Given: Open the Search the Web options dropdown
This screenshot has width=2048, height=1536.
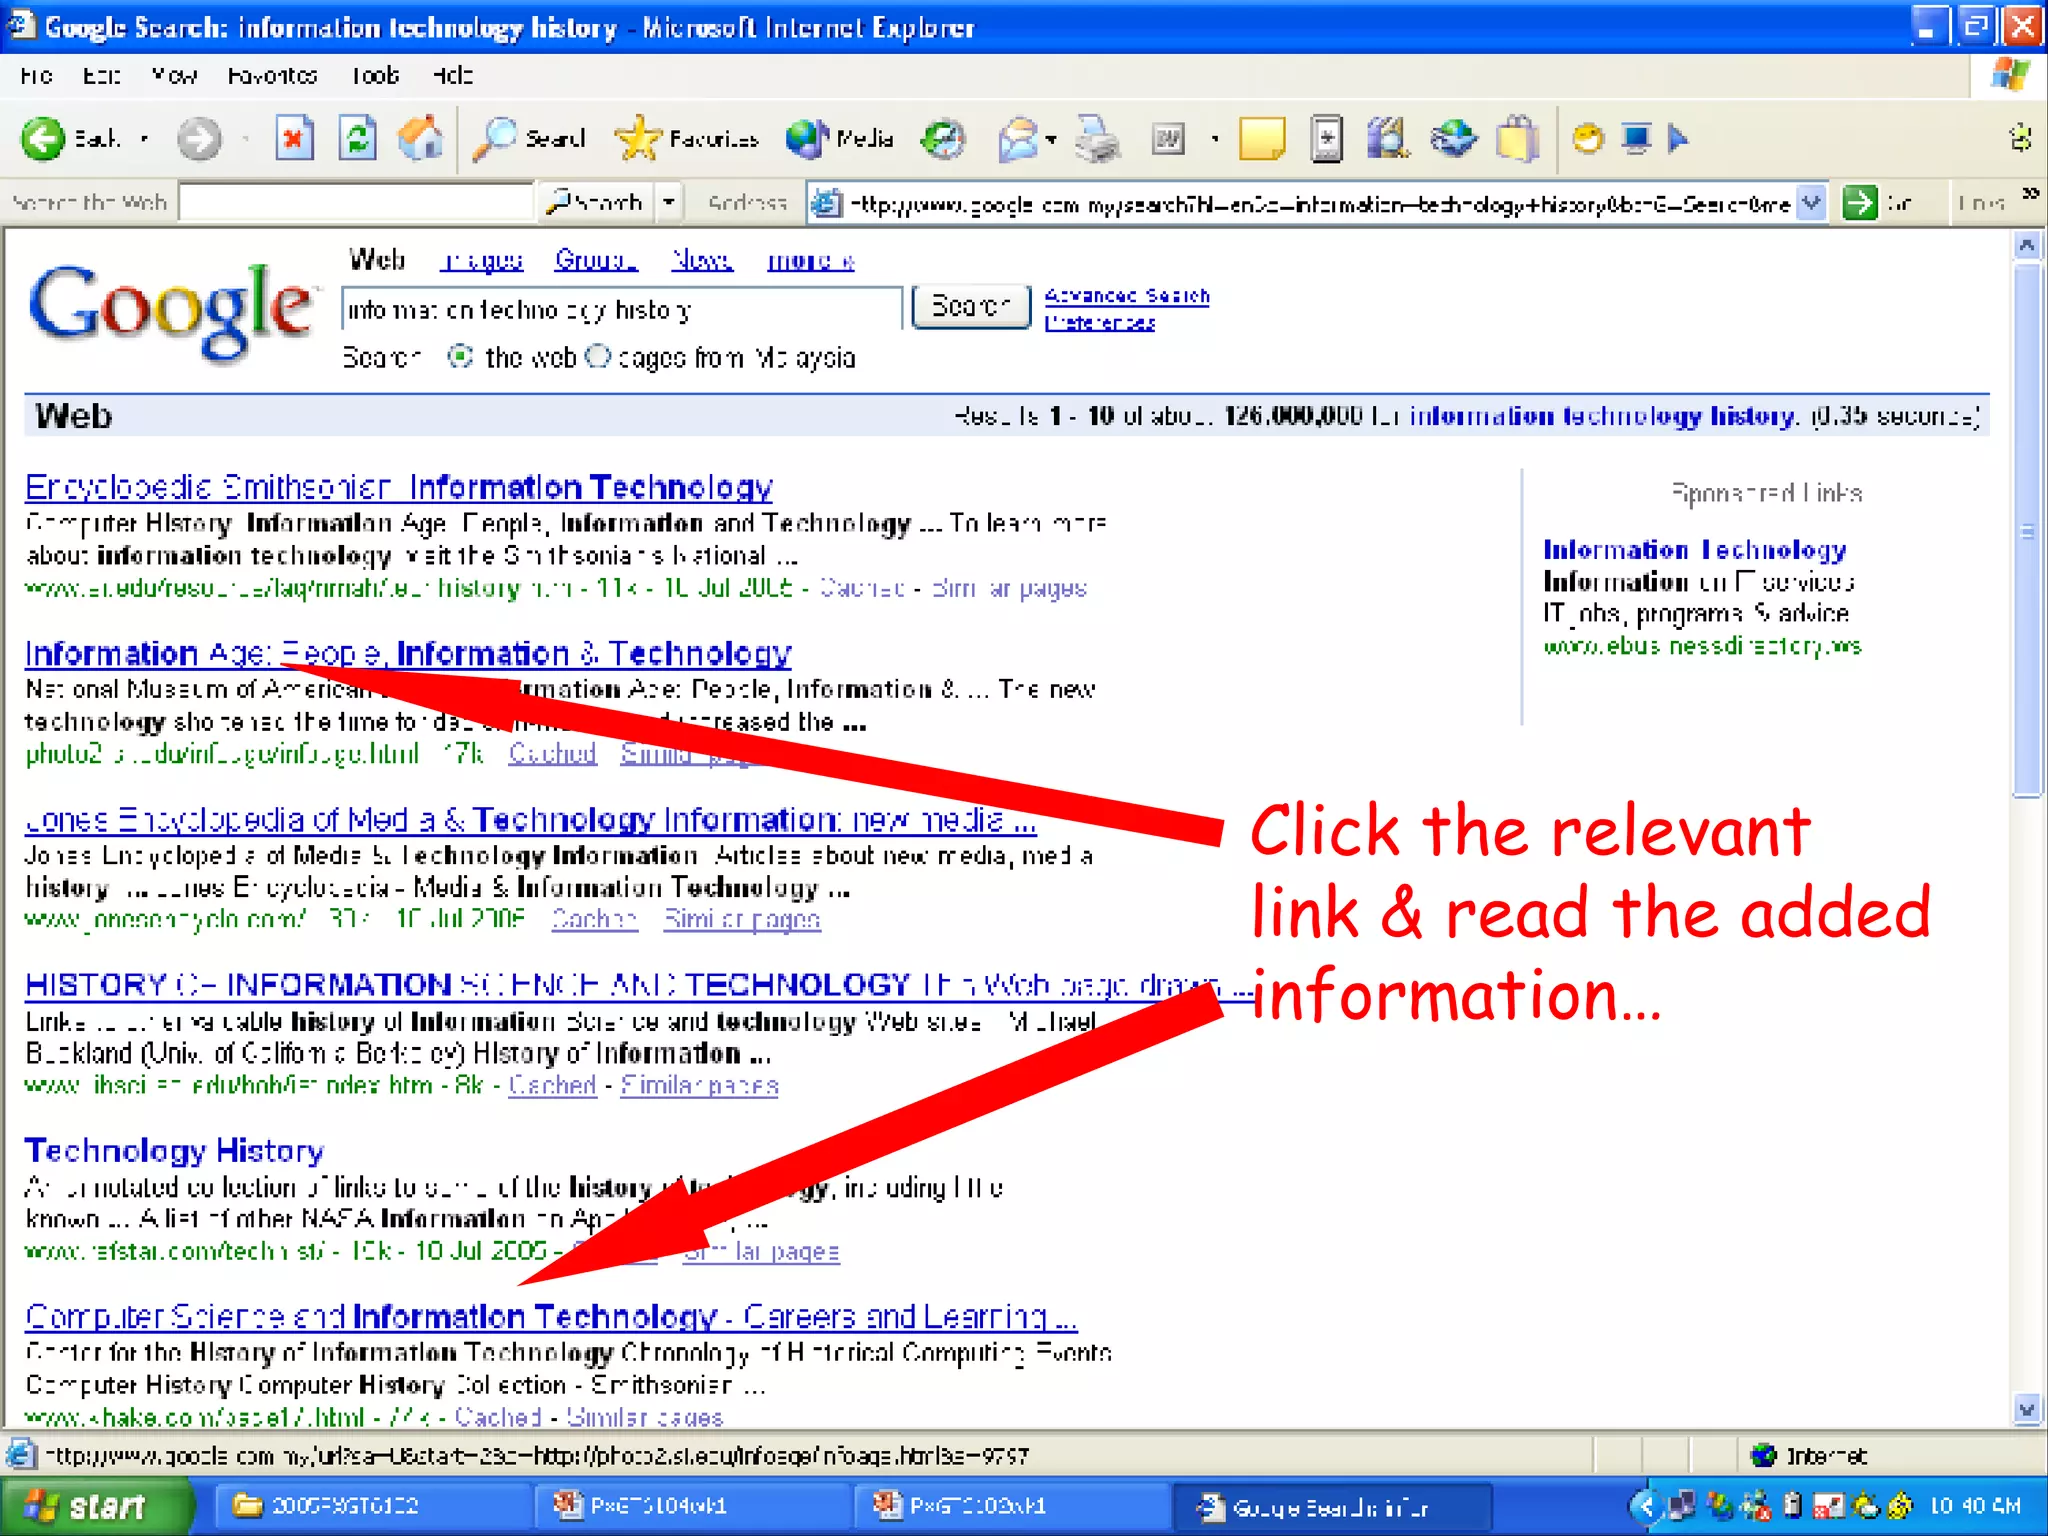Looking at the screenshot, I should tap(669, 203).
